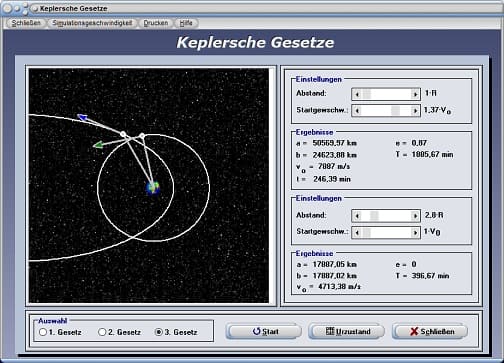Click the Earth icon in the simulation
504x363 pixels.
pos(153,188)
